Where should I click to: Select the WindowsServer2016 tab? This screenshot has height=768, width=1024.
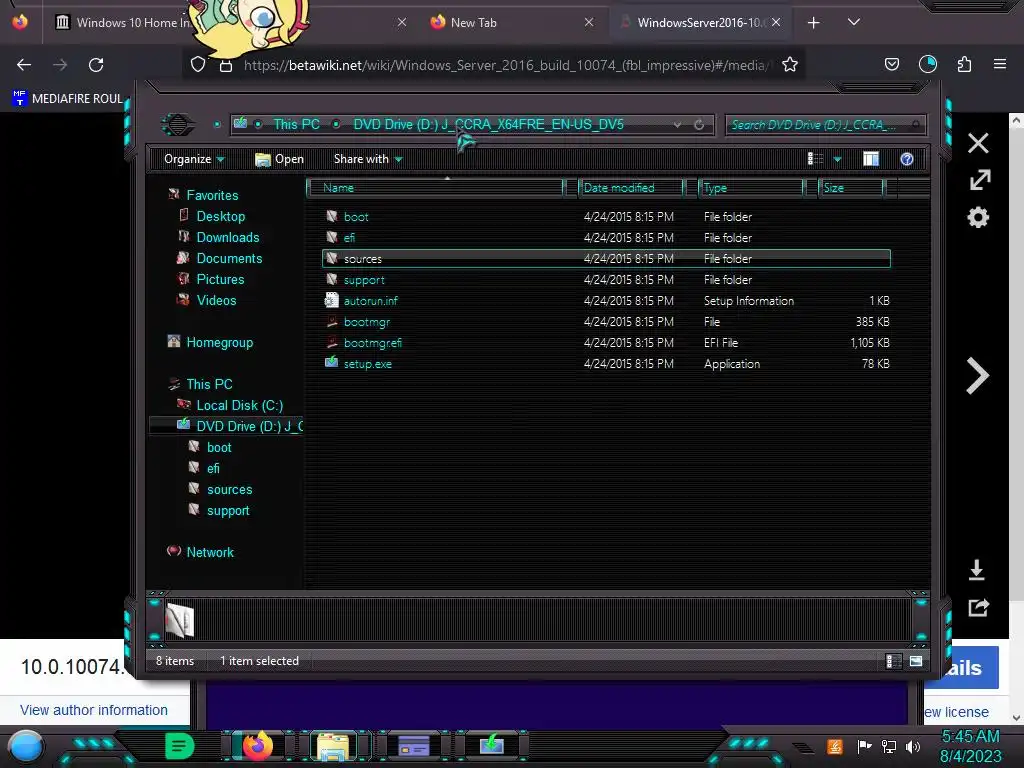699,22
